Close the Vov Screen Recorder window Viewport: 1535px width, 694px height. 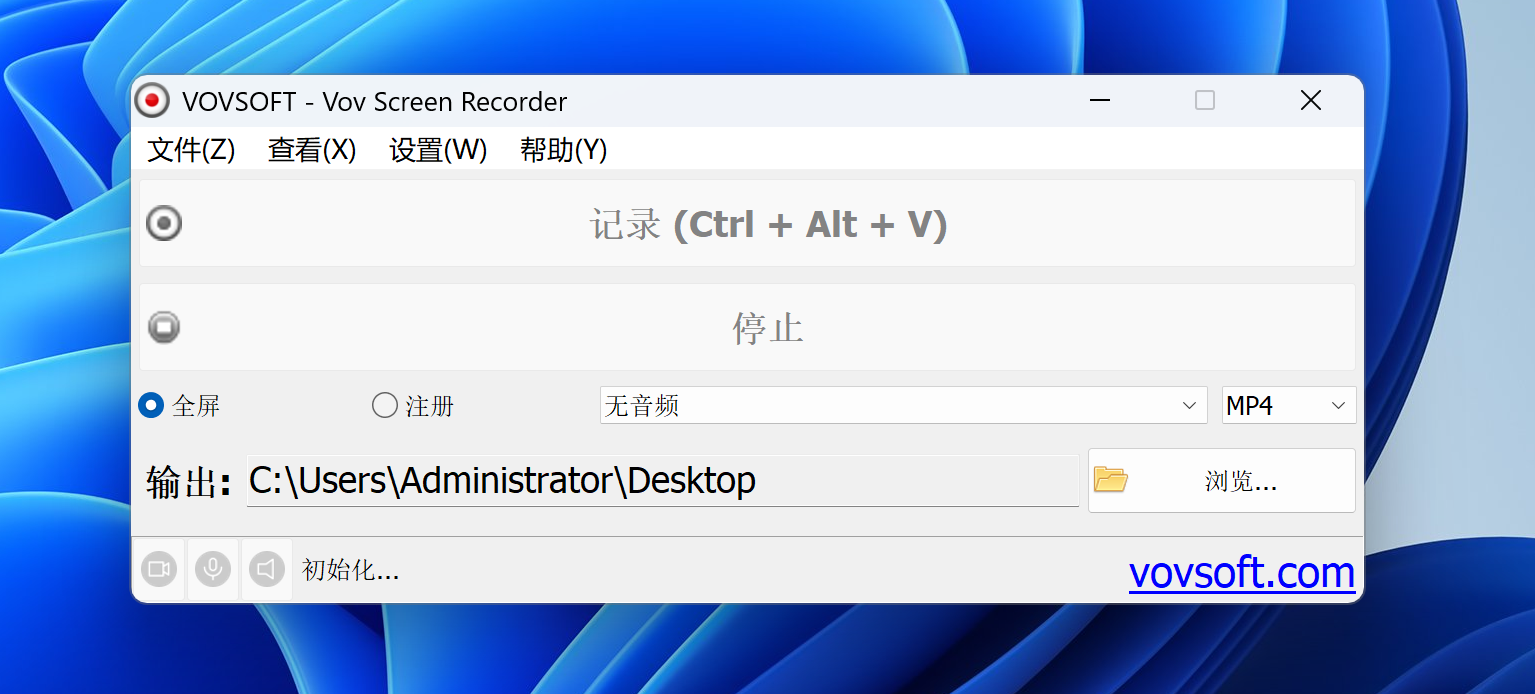(1310, 100)
